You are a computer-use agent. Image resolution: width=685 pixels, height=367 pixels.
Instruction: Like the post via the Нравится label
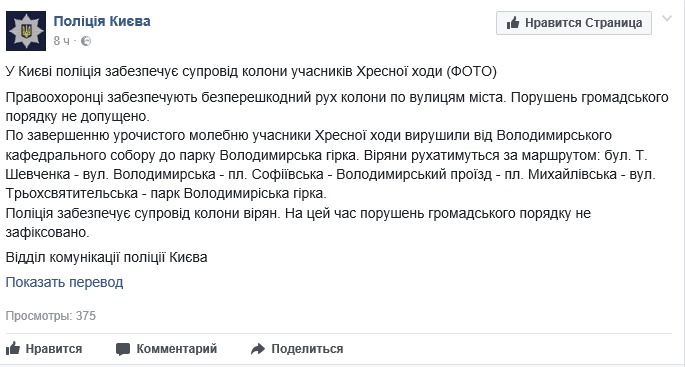54,349
